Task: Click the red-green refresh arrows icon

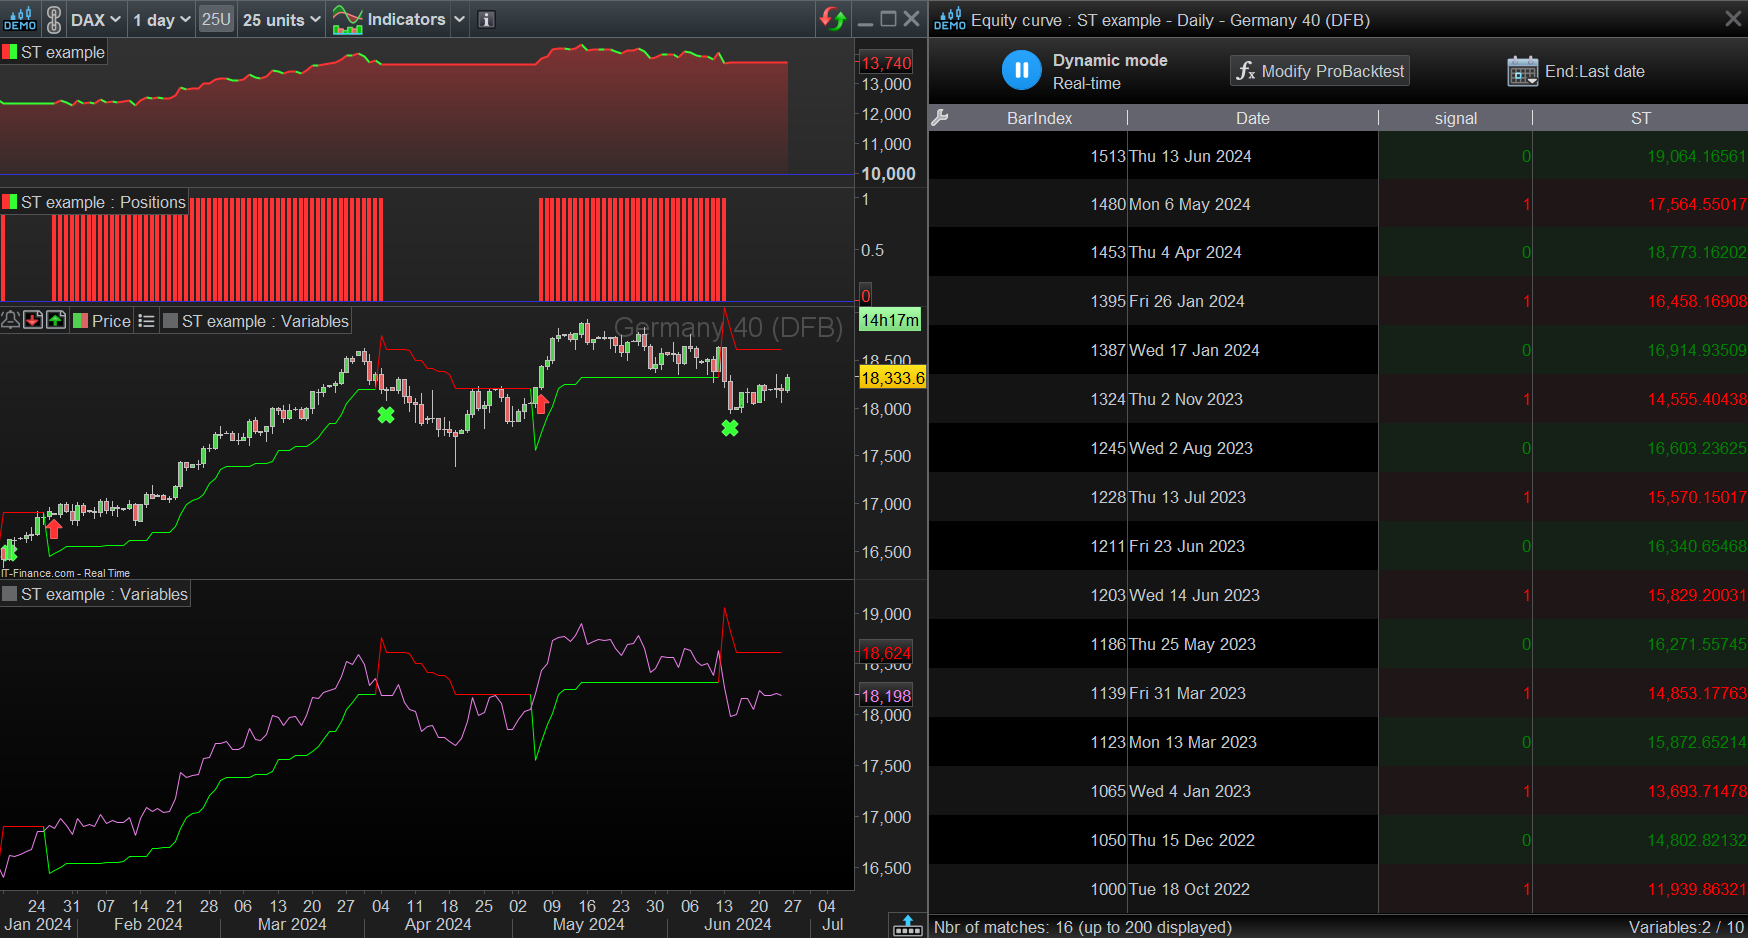Action: [x=832, y=18]
